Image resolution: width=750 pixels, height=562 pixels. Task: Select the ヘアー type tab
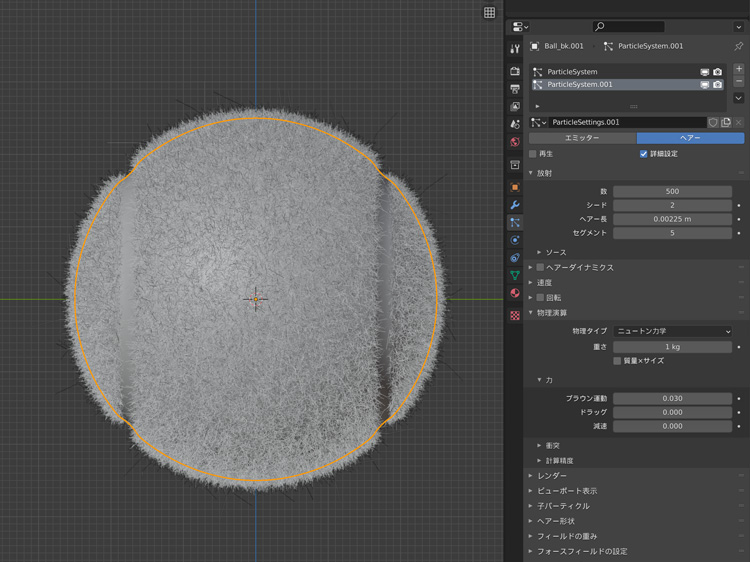tap(690, 138)
